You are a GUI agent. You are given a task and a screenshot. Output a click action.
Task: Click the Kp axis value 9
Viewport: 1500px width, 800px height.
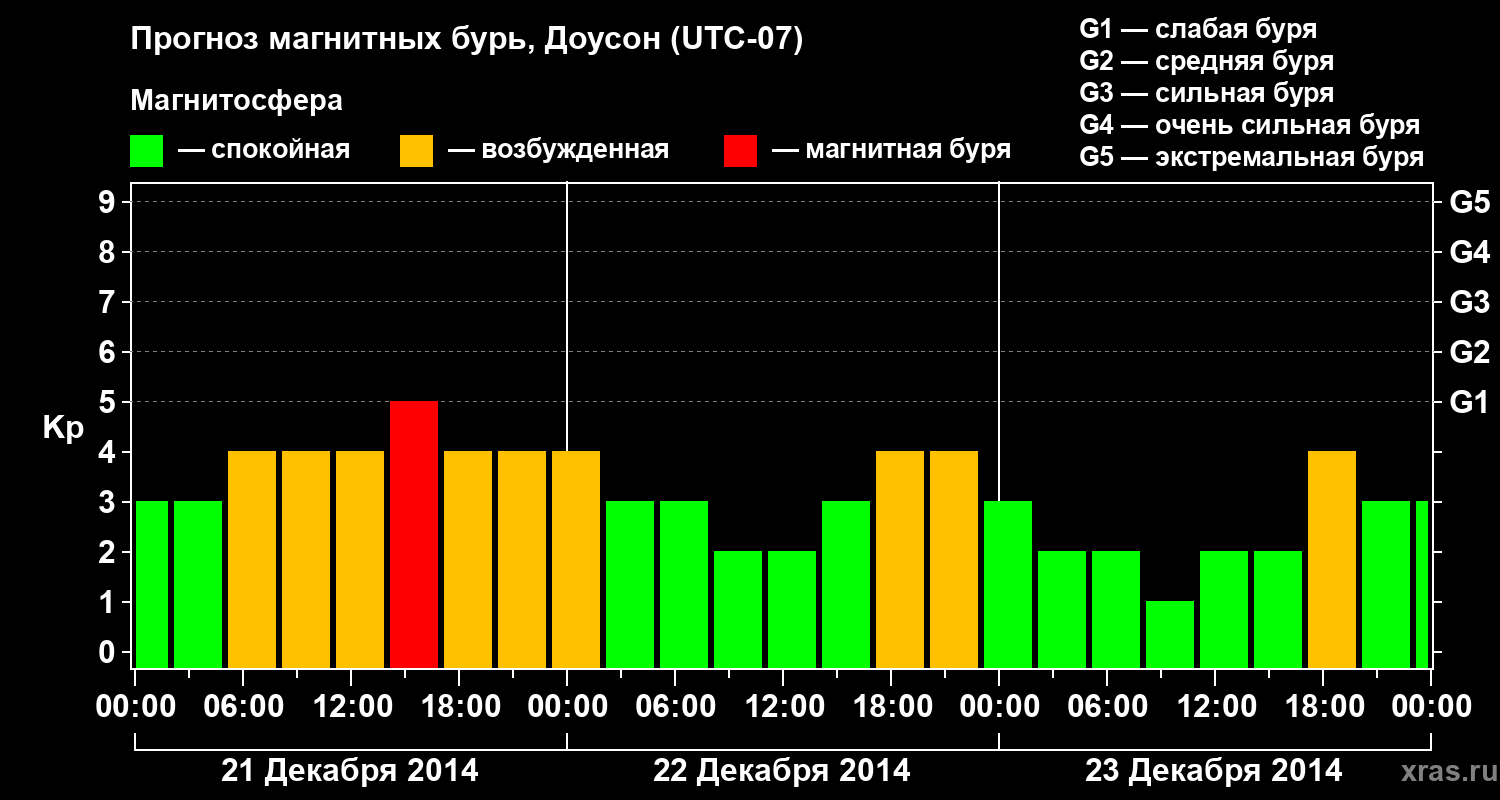[109, 202]
